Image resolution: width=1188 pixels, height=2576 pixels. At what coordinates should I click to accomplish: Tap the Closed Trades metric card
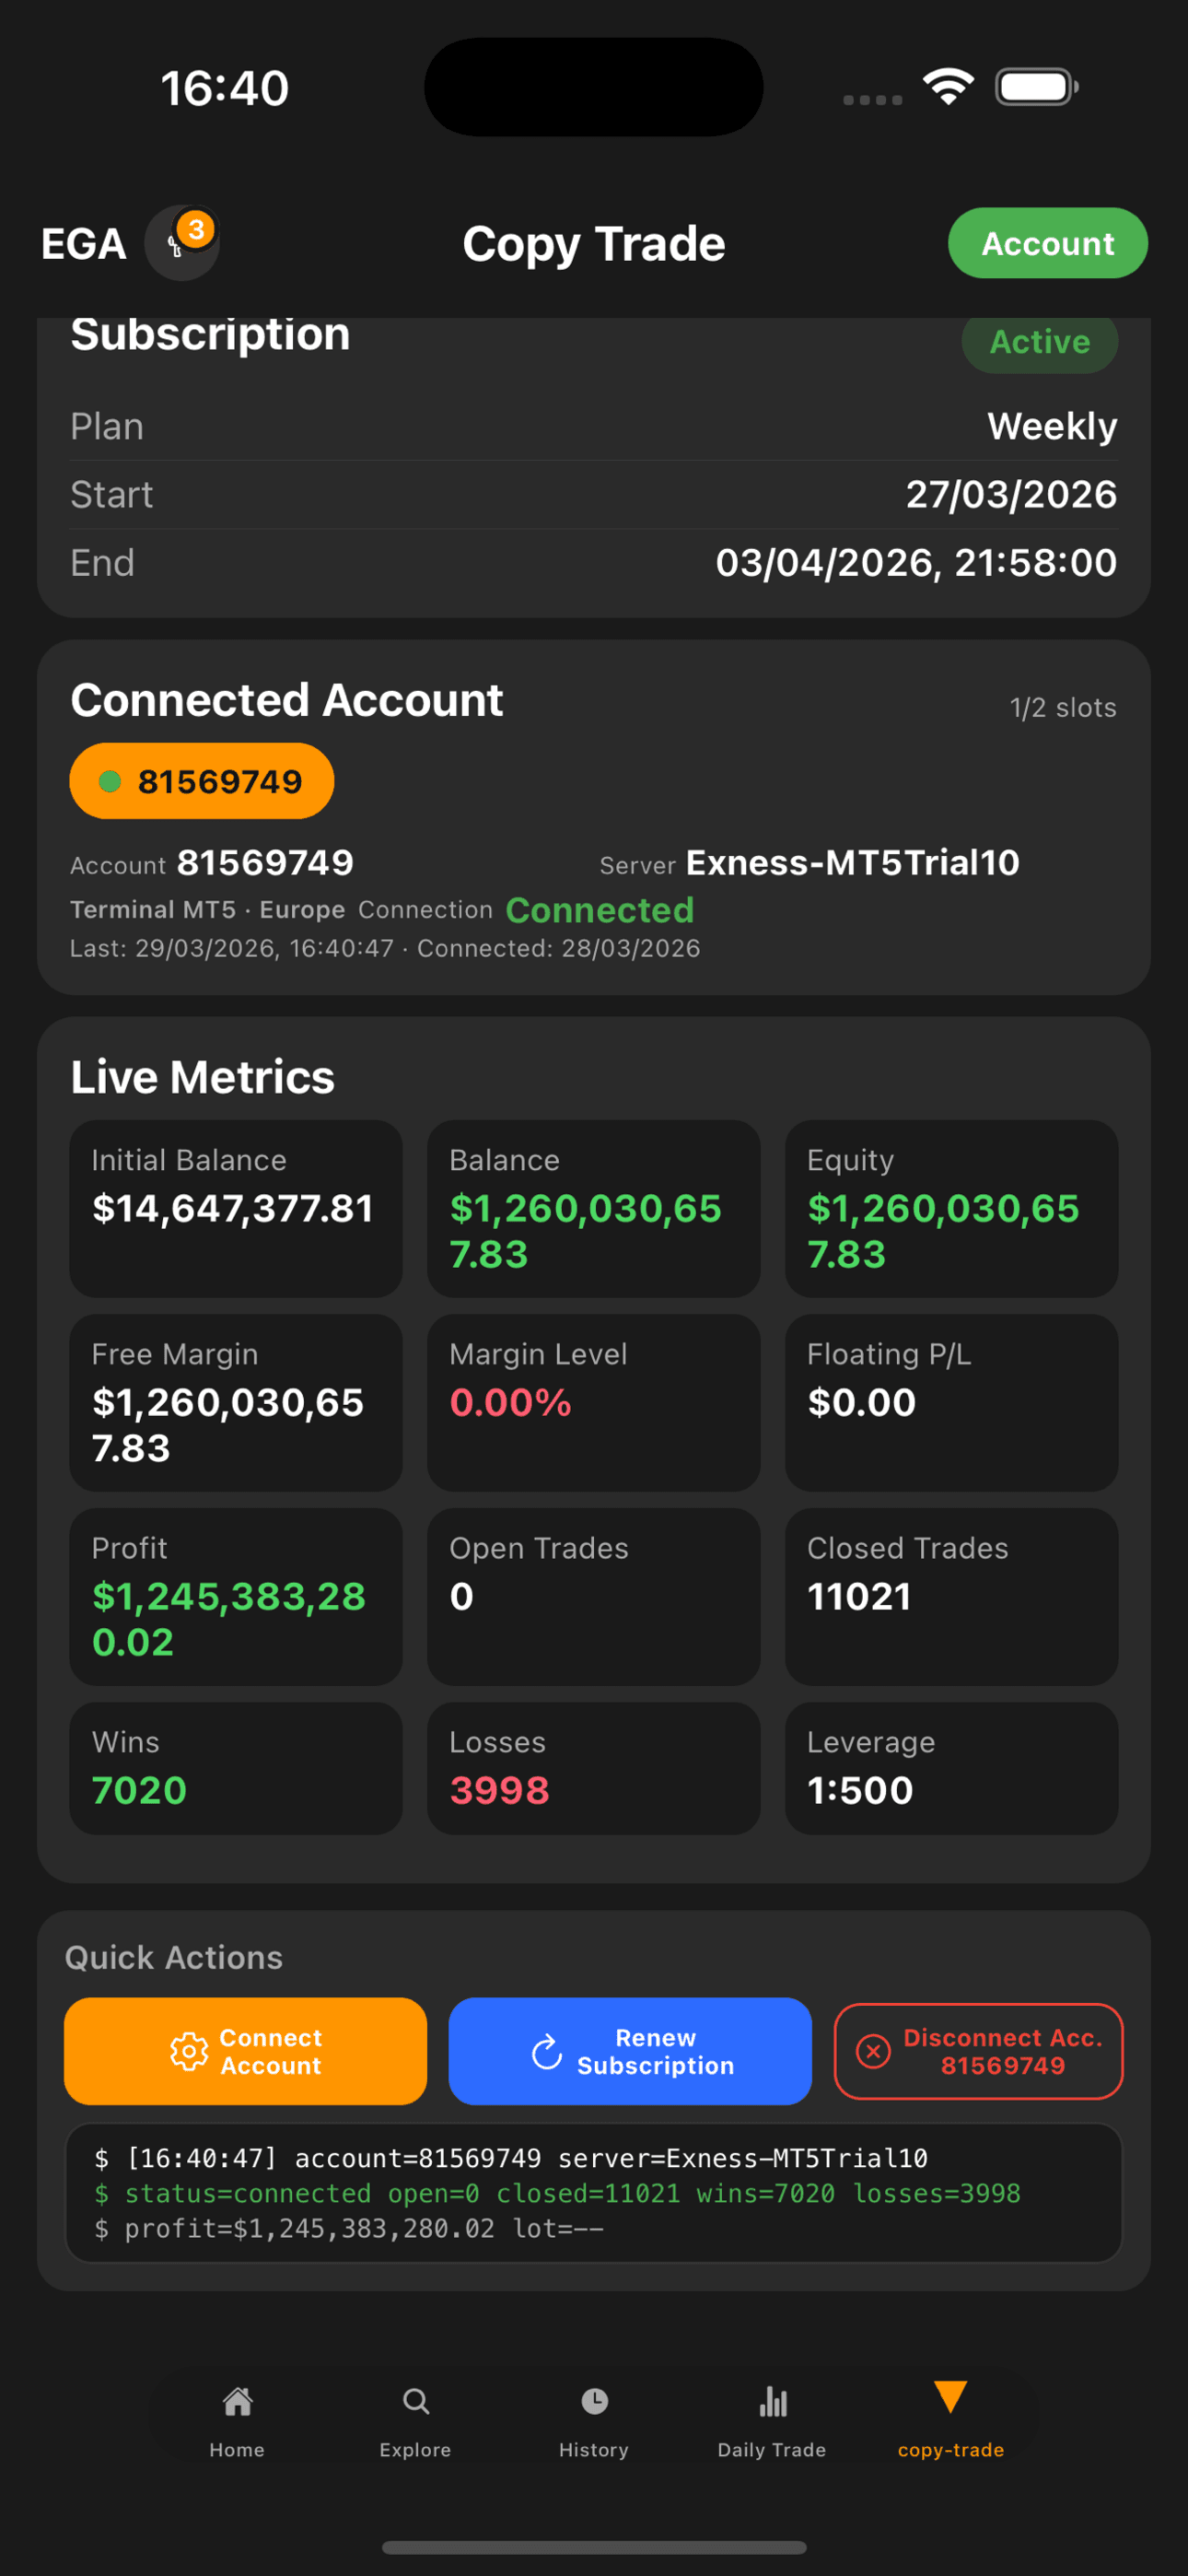pyautogui.click(x=951, y=1596)
